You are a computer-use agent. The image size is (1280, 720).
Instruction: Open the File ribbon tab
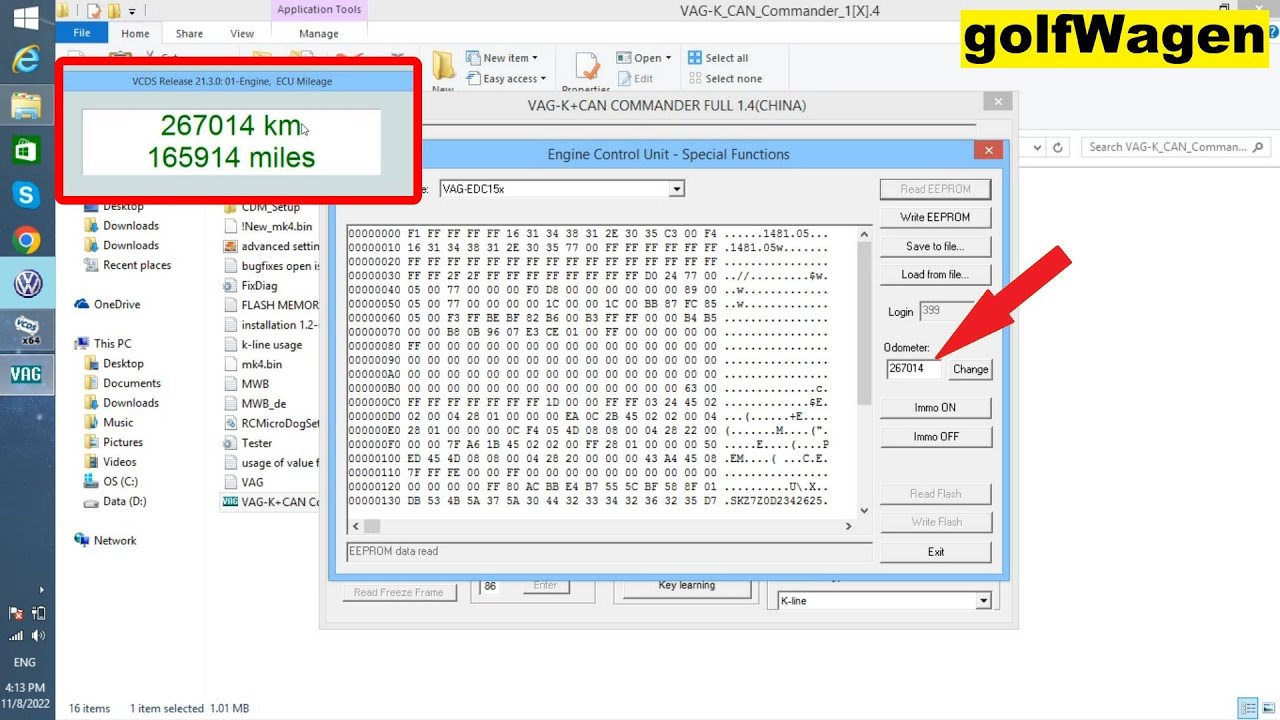coord(82,33)
